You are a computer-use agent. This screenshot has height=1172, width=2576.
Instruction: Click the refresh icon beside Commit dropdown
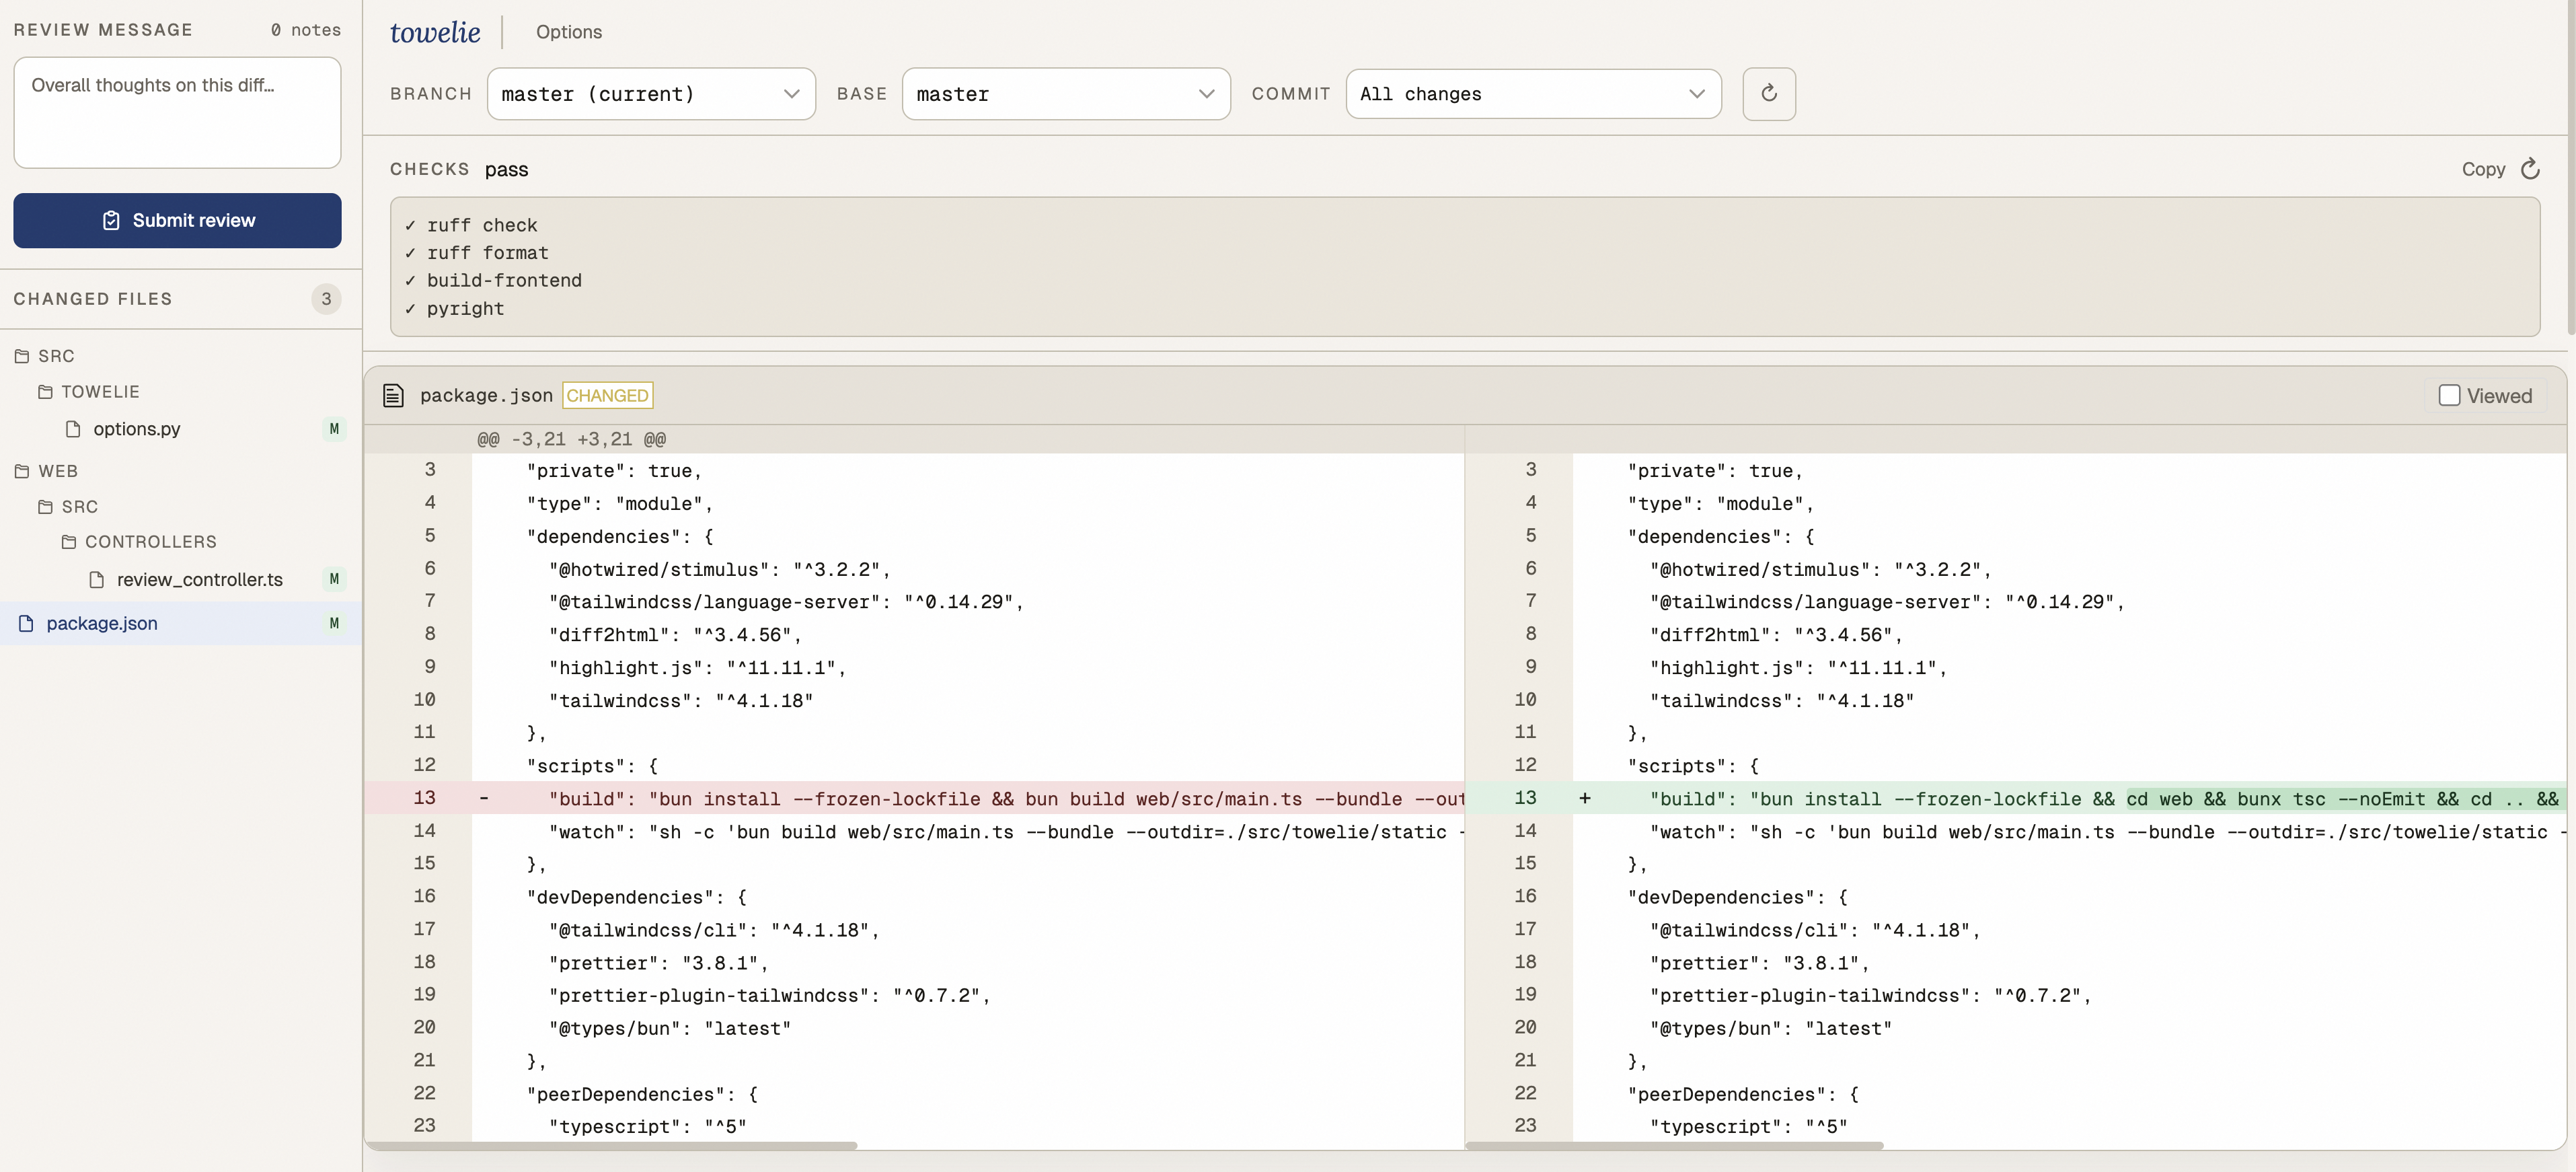pos(1768,94)
